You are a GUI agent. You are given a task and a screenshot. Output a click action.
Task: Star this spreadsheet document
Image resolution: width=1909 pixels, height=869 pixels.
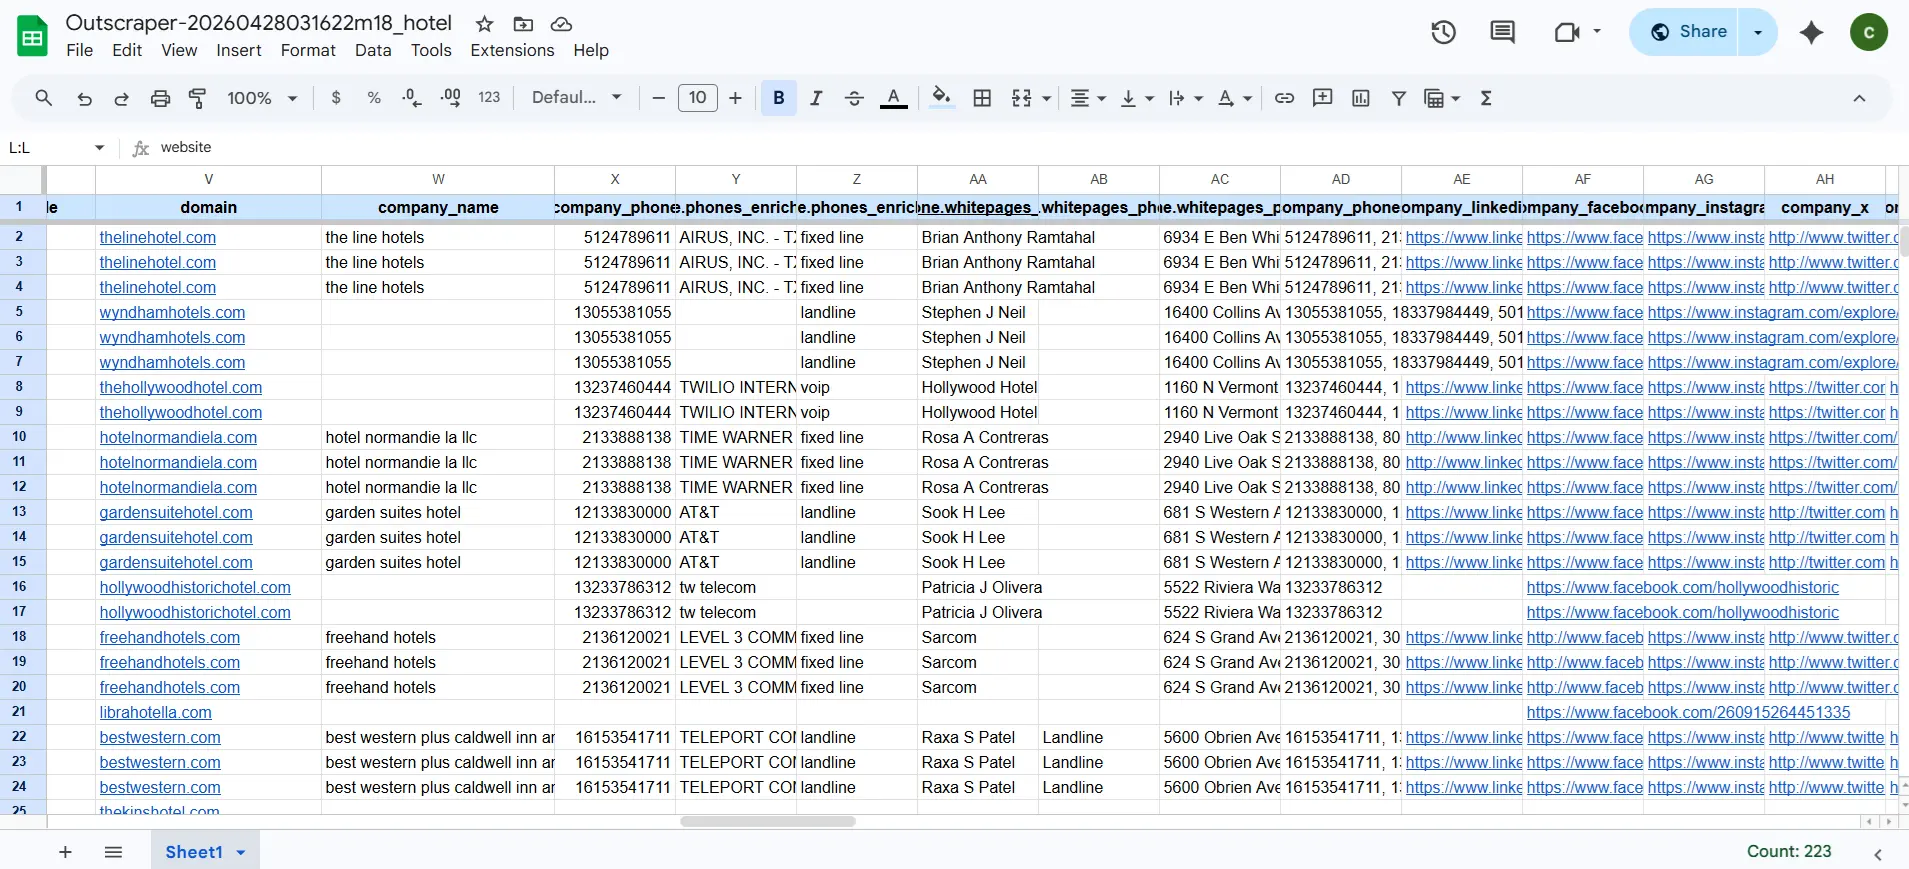(485, 24)
